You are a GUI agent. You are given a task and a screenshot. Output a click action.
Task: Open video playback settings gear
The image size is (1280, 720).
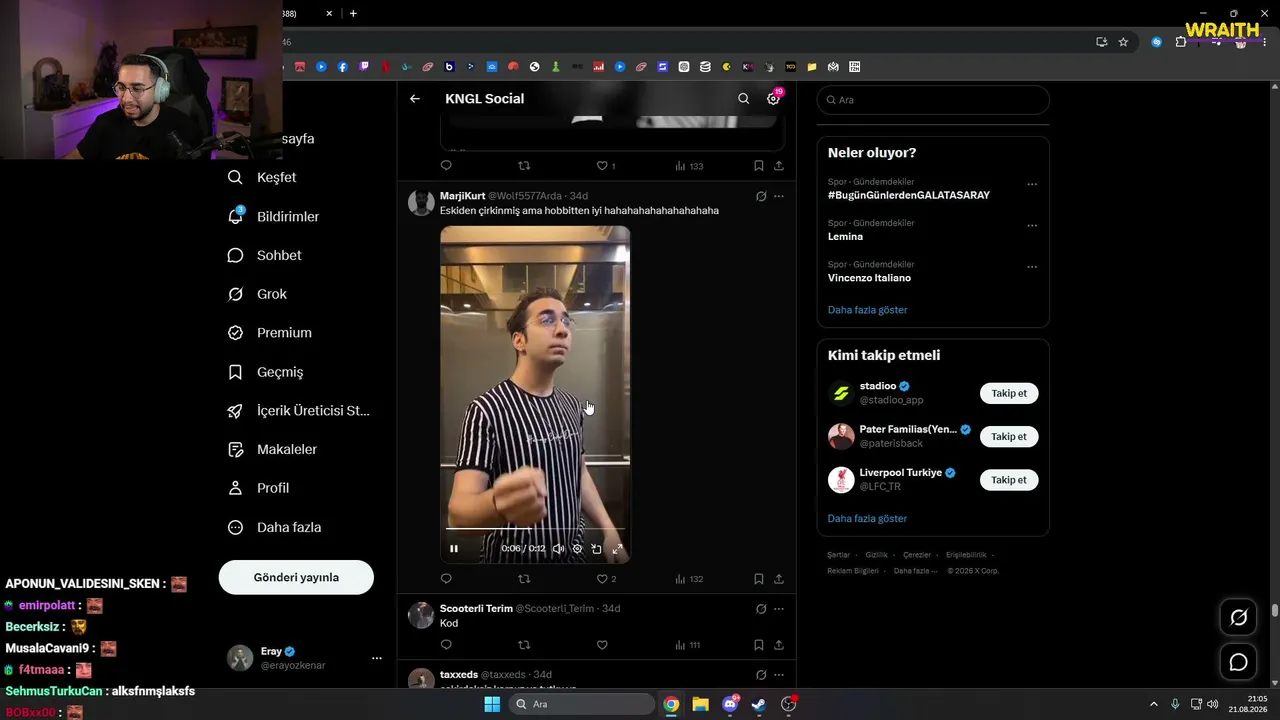(577, 548)
